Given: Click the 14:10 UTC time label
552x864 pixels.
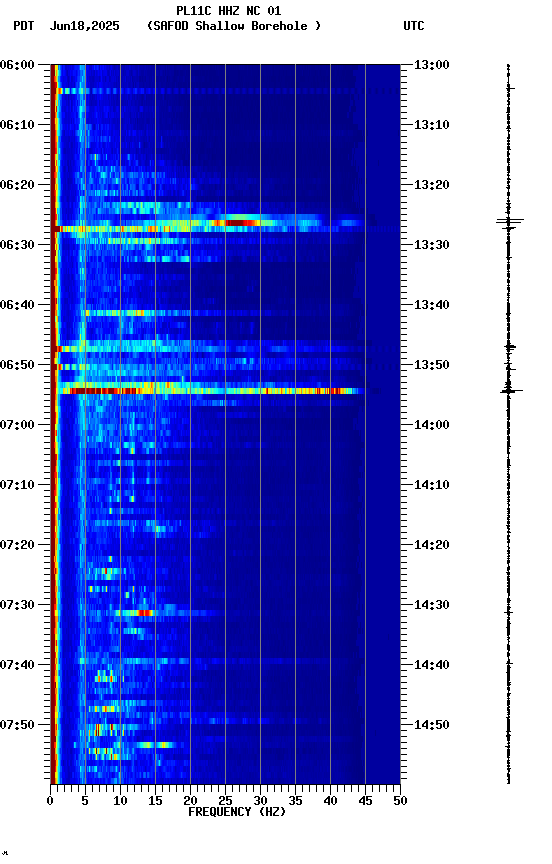Looking at the screenshot, I should click(x=432, y=485).
